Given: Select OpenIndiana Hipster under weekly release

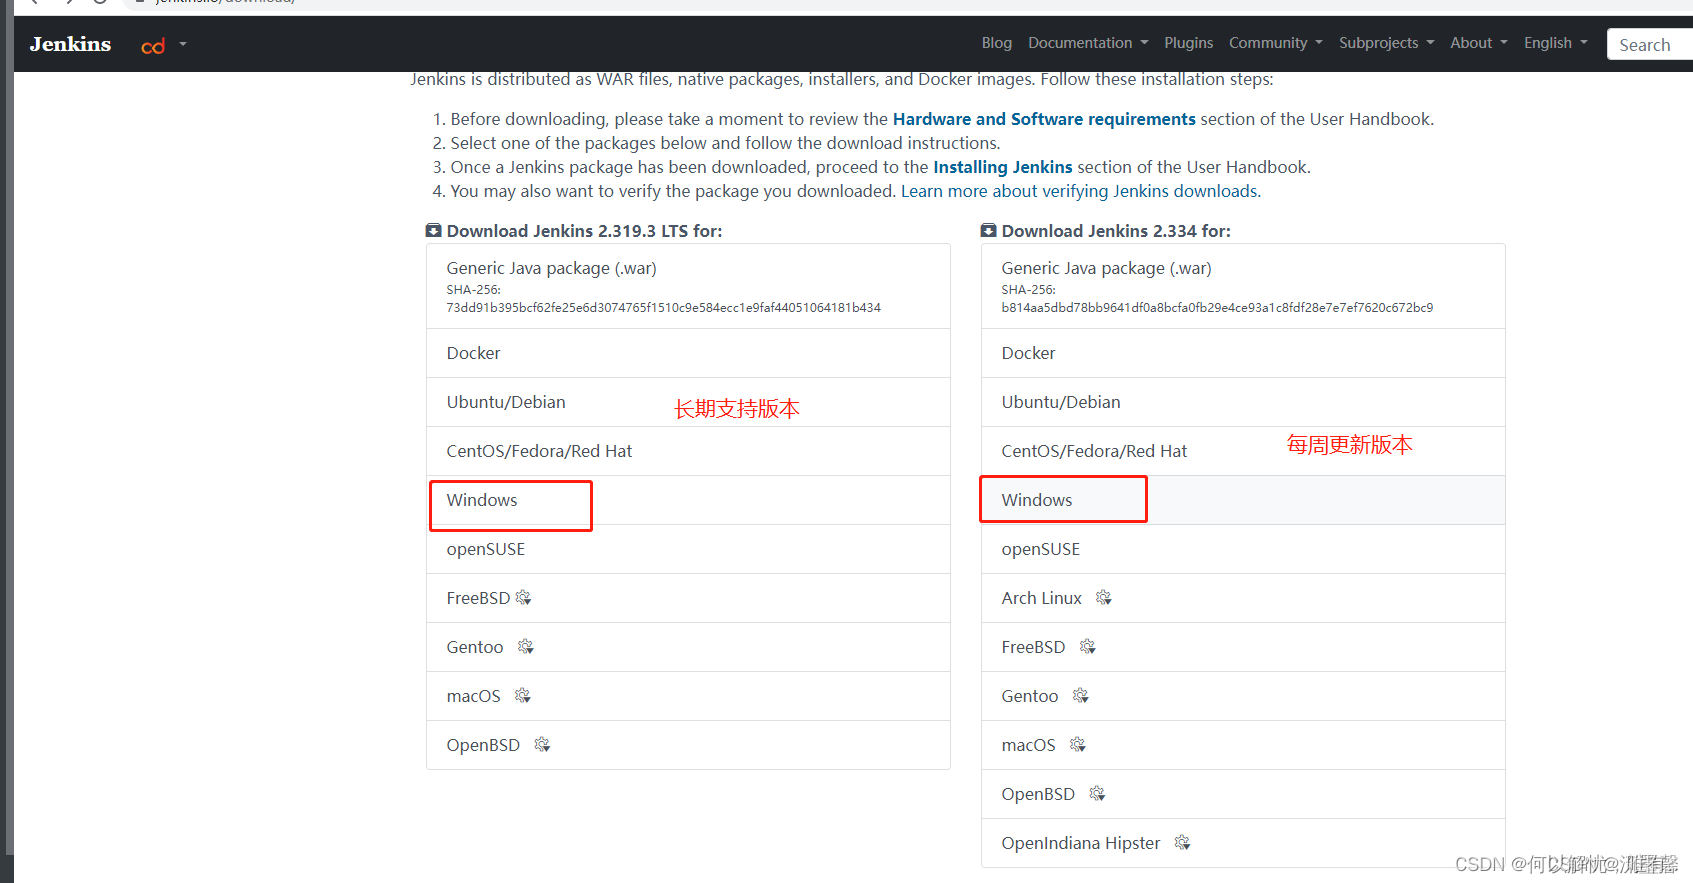Looking at the screenshot, I should click(x=1243, y=843).
